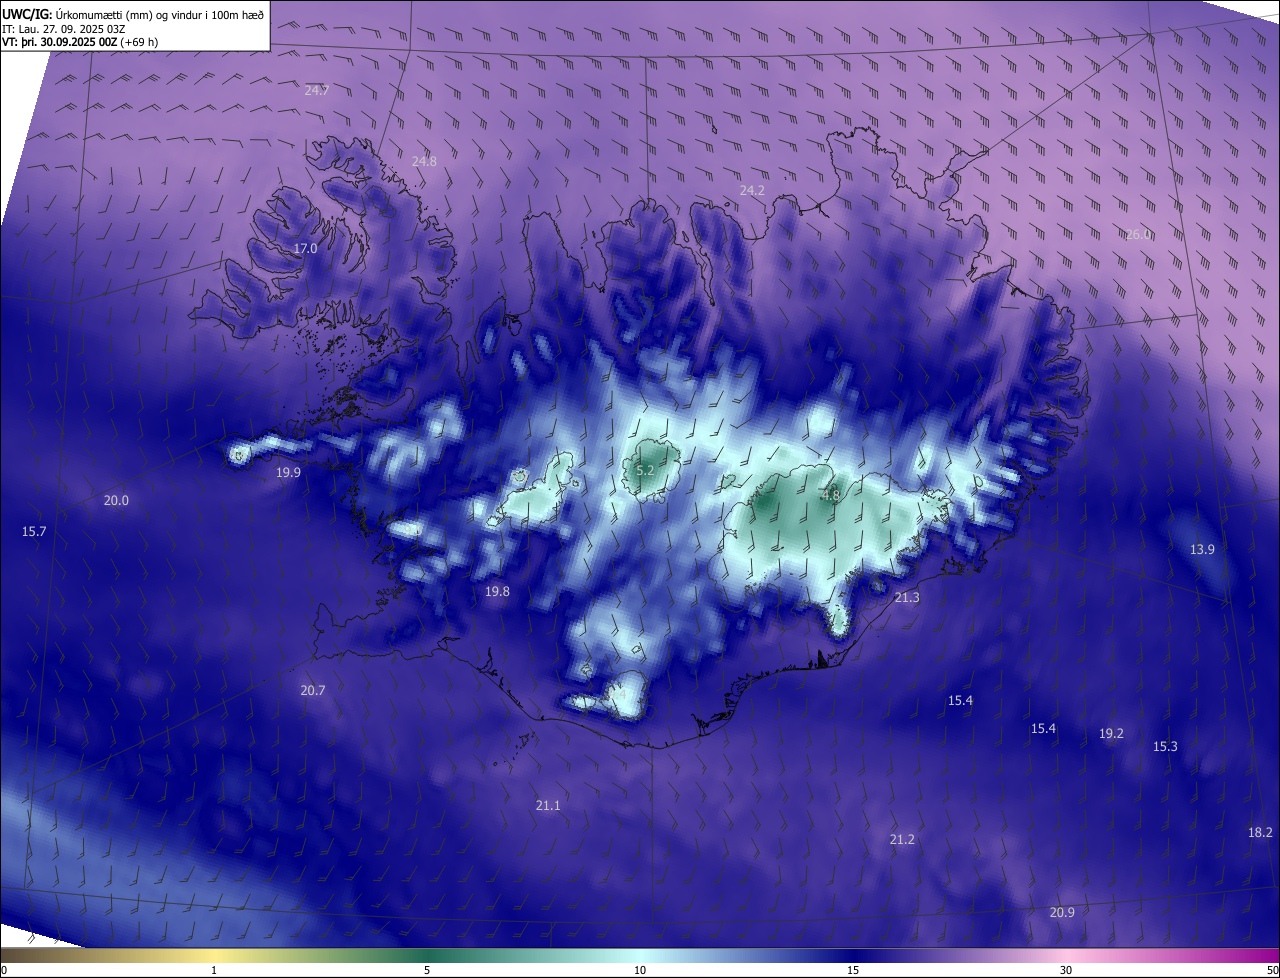Click the map value 21.2
Screen dimensions: 1280x978
tap(902, 839)
